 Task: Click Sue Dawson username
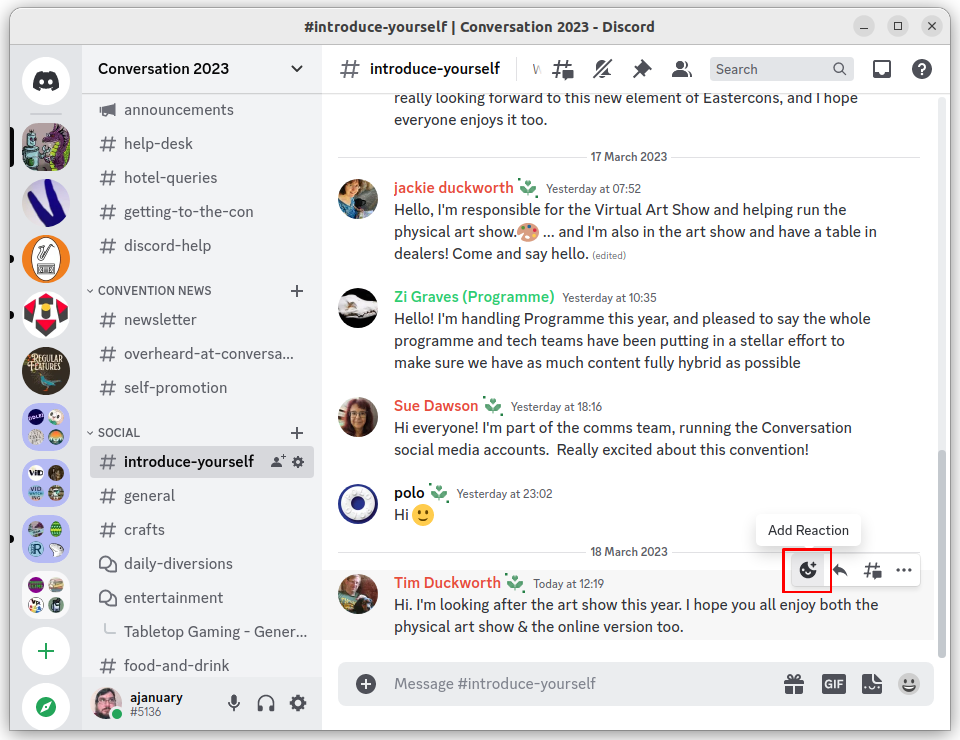[x=436, y=405]
